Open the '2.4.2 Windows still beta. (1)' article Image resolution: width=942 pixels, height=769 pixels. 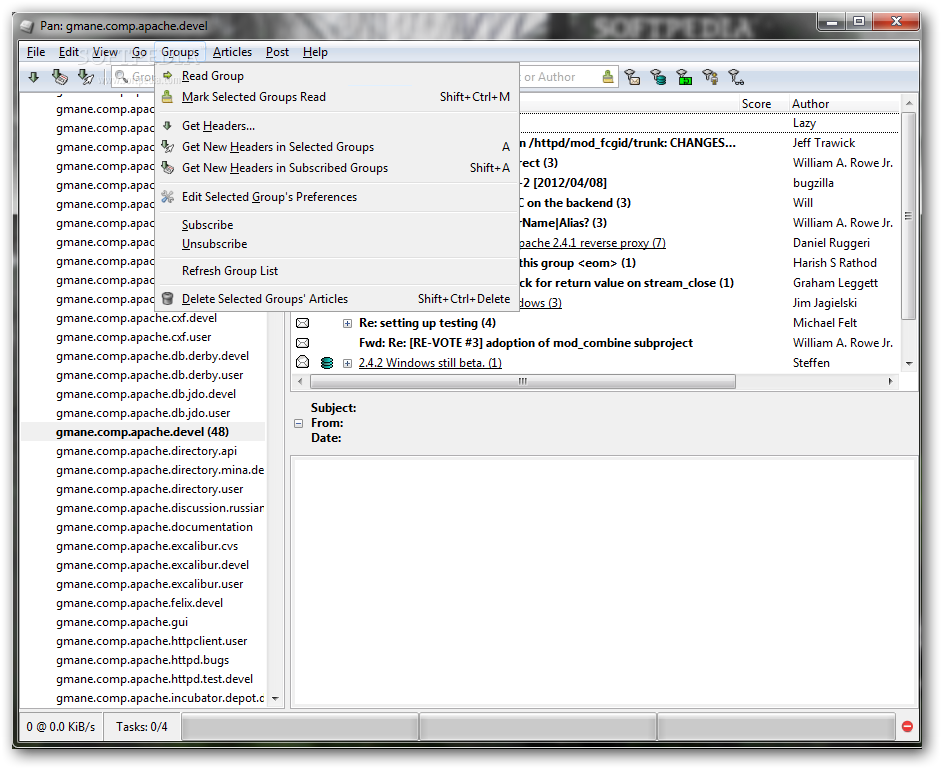(x=430, y=363)
